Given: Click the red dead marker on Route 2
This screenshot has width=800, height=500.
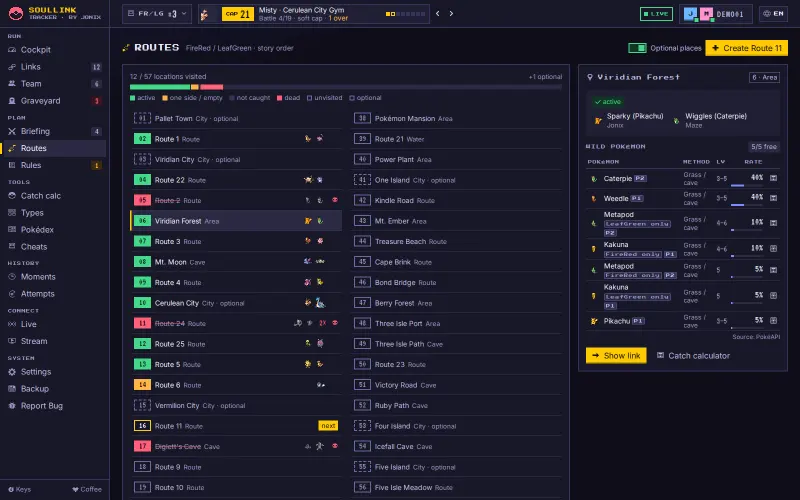Looking at the screenshot, I should tap(335, 200).
